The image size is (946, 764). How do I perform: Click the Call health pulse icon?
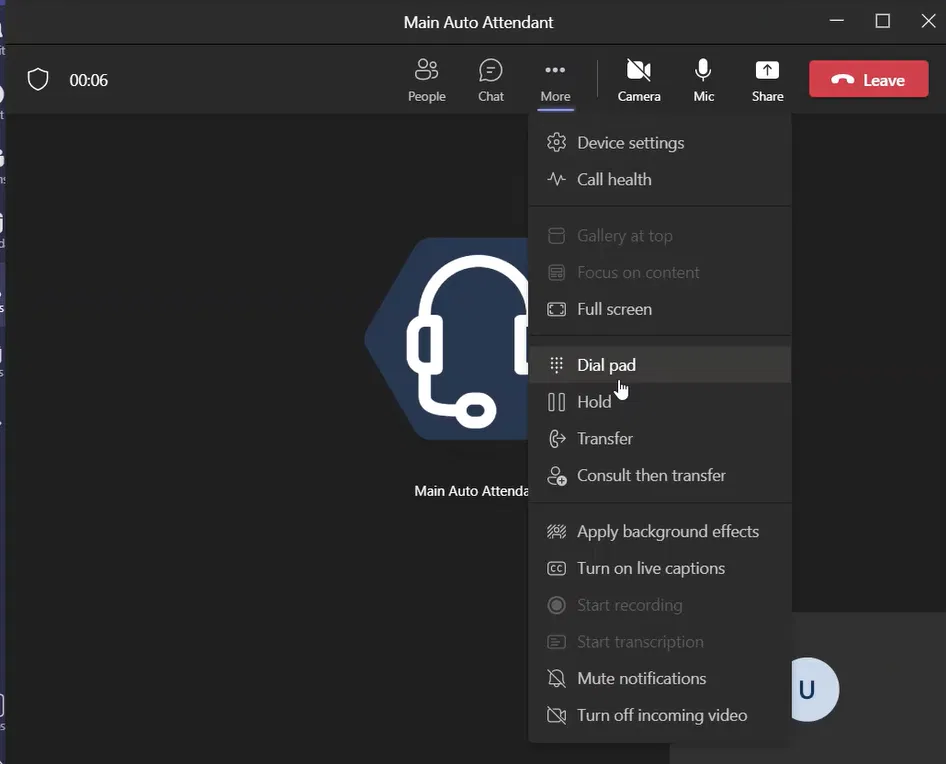click(557, 180)
